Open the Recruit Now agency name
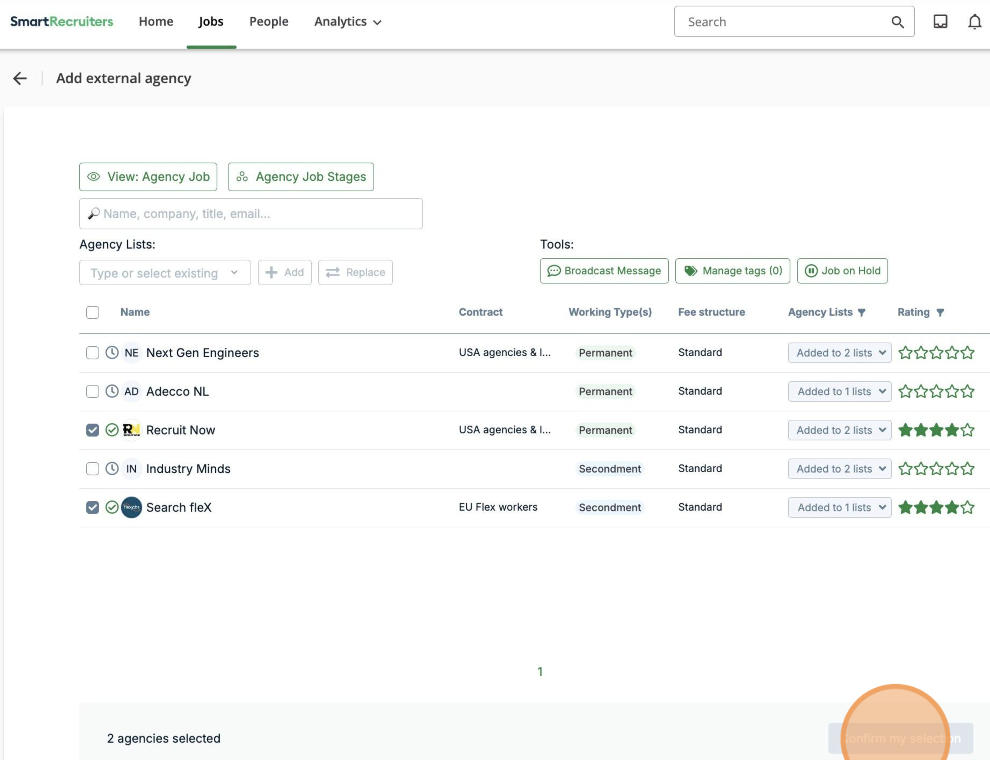Screen dimensions: 990x760 [181, 430]
